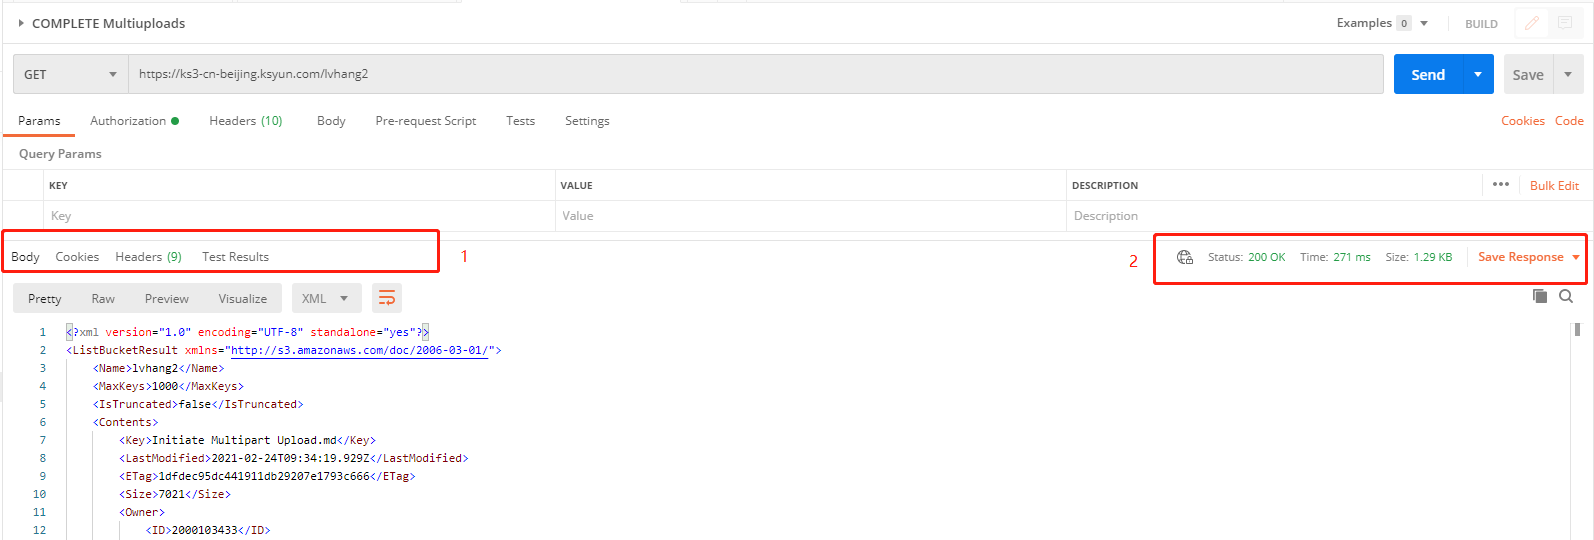Open the GET method dropdown
This screenshot has width=1594, height=540.
[x=70, y=74]
